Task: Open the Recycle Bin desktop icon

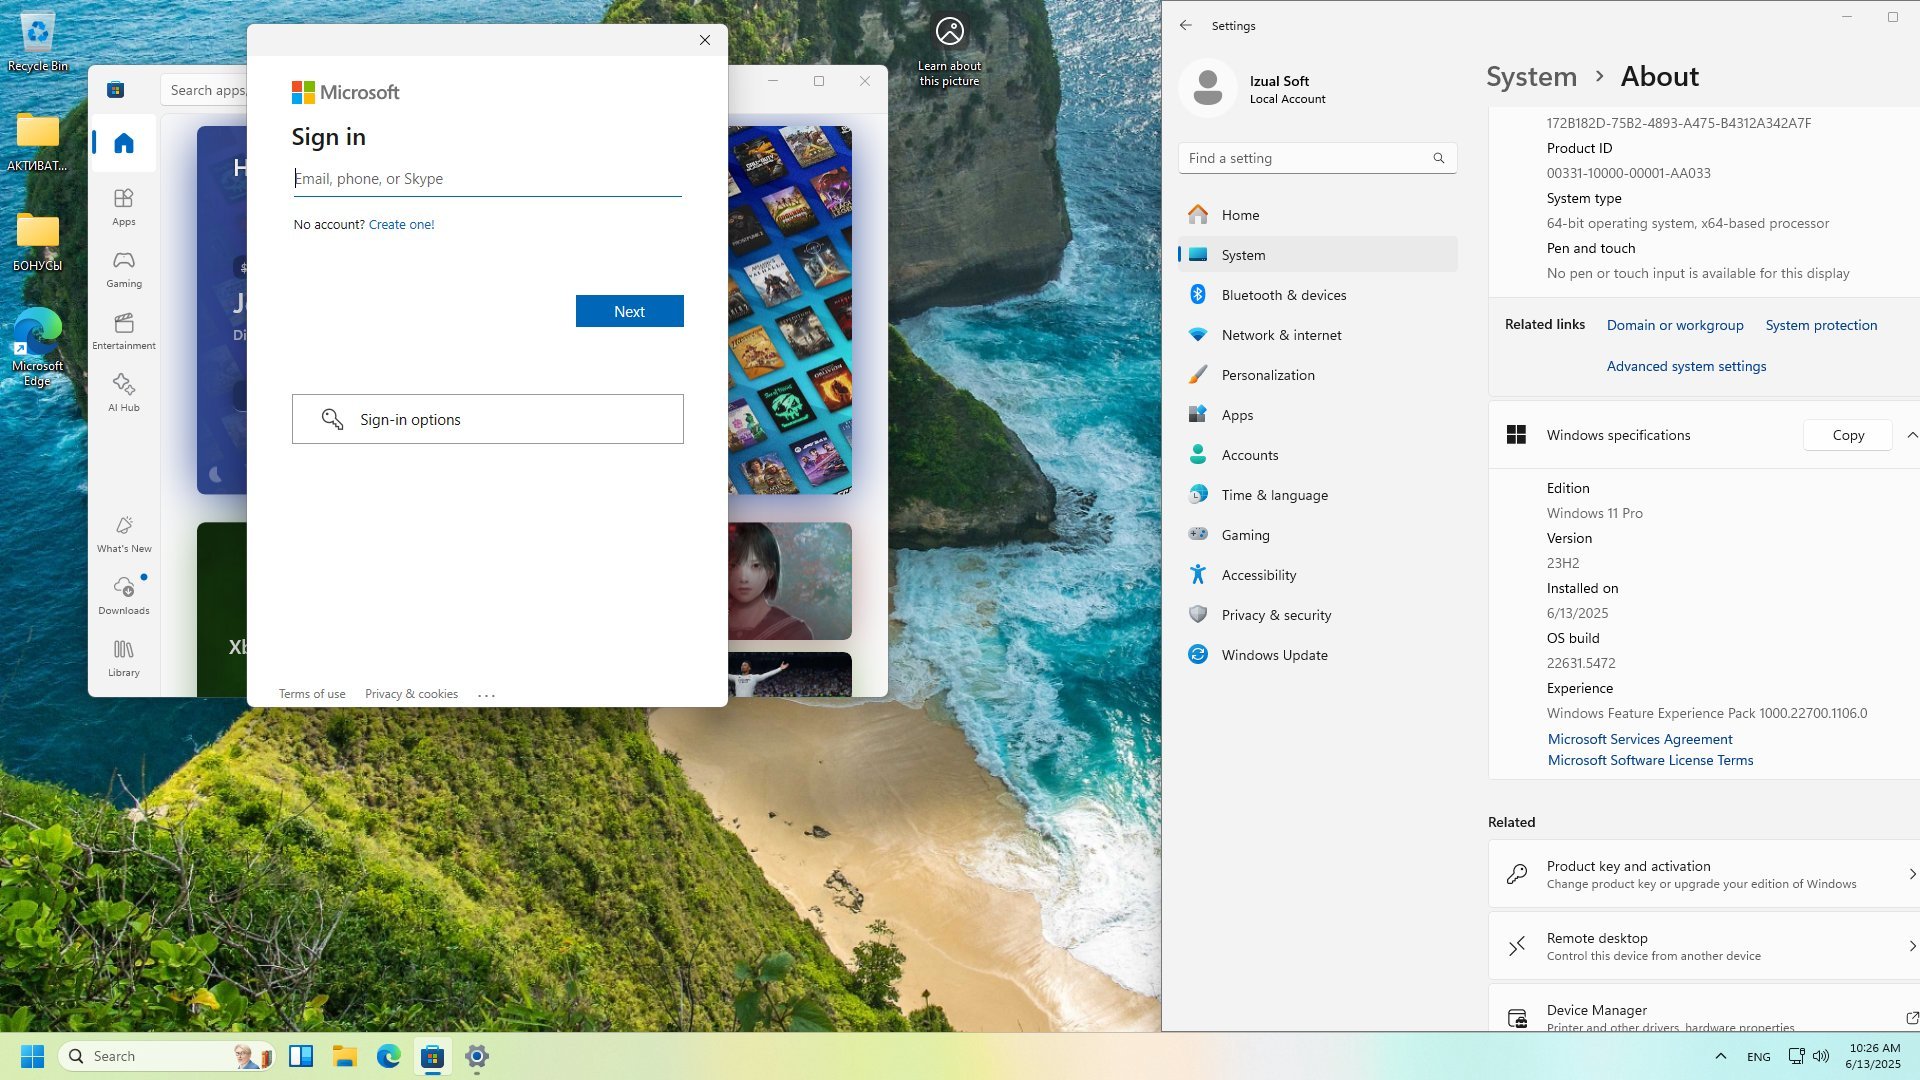Action: pyautogui.click(x=38, y=42)
